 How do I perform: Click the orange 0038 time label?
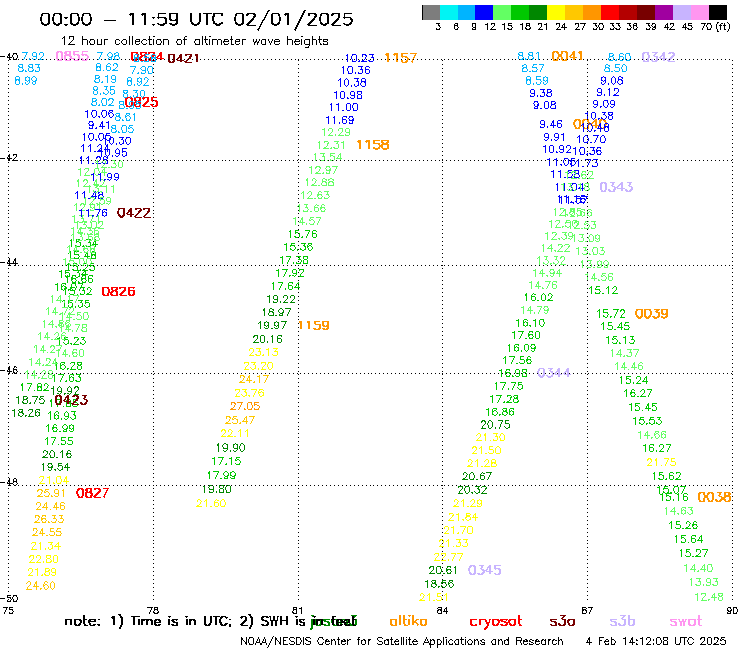point(715,497)
